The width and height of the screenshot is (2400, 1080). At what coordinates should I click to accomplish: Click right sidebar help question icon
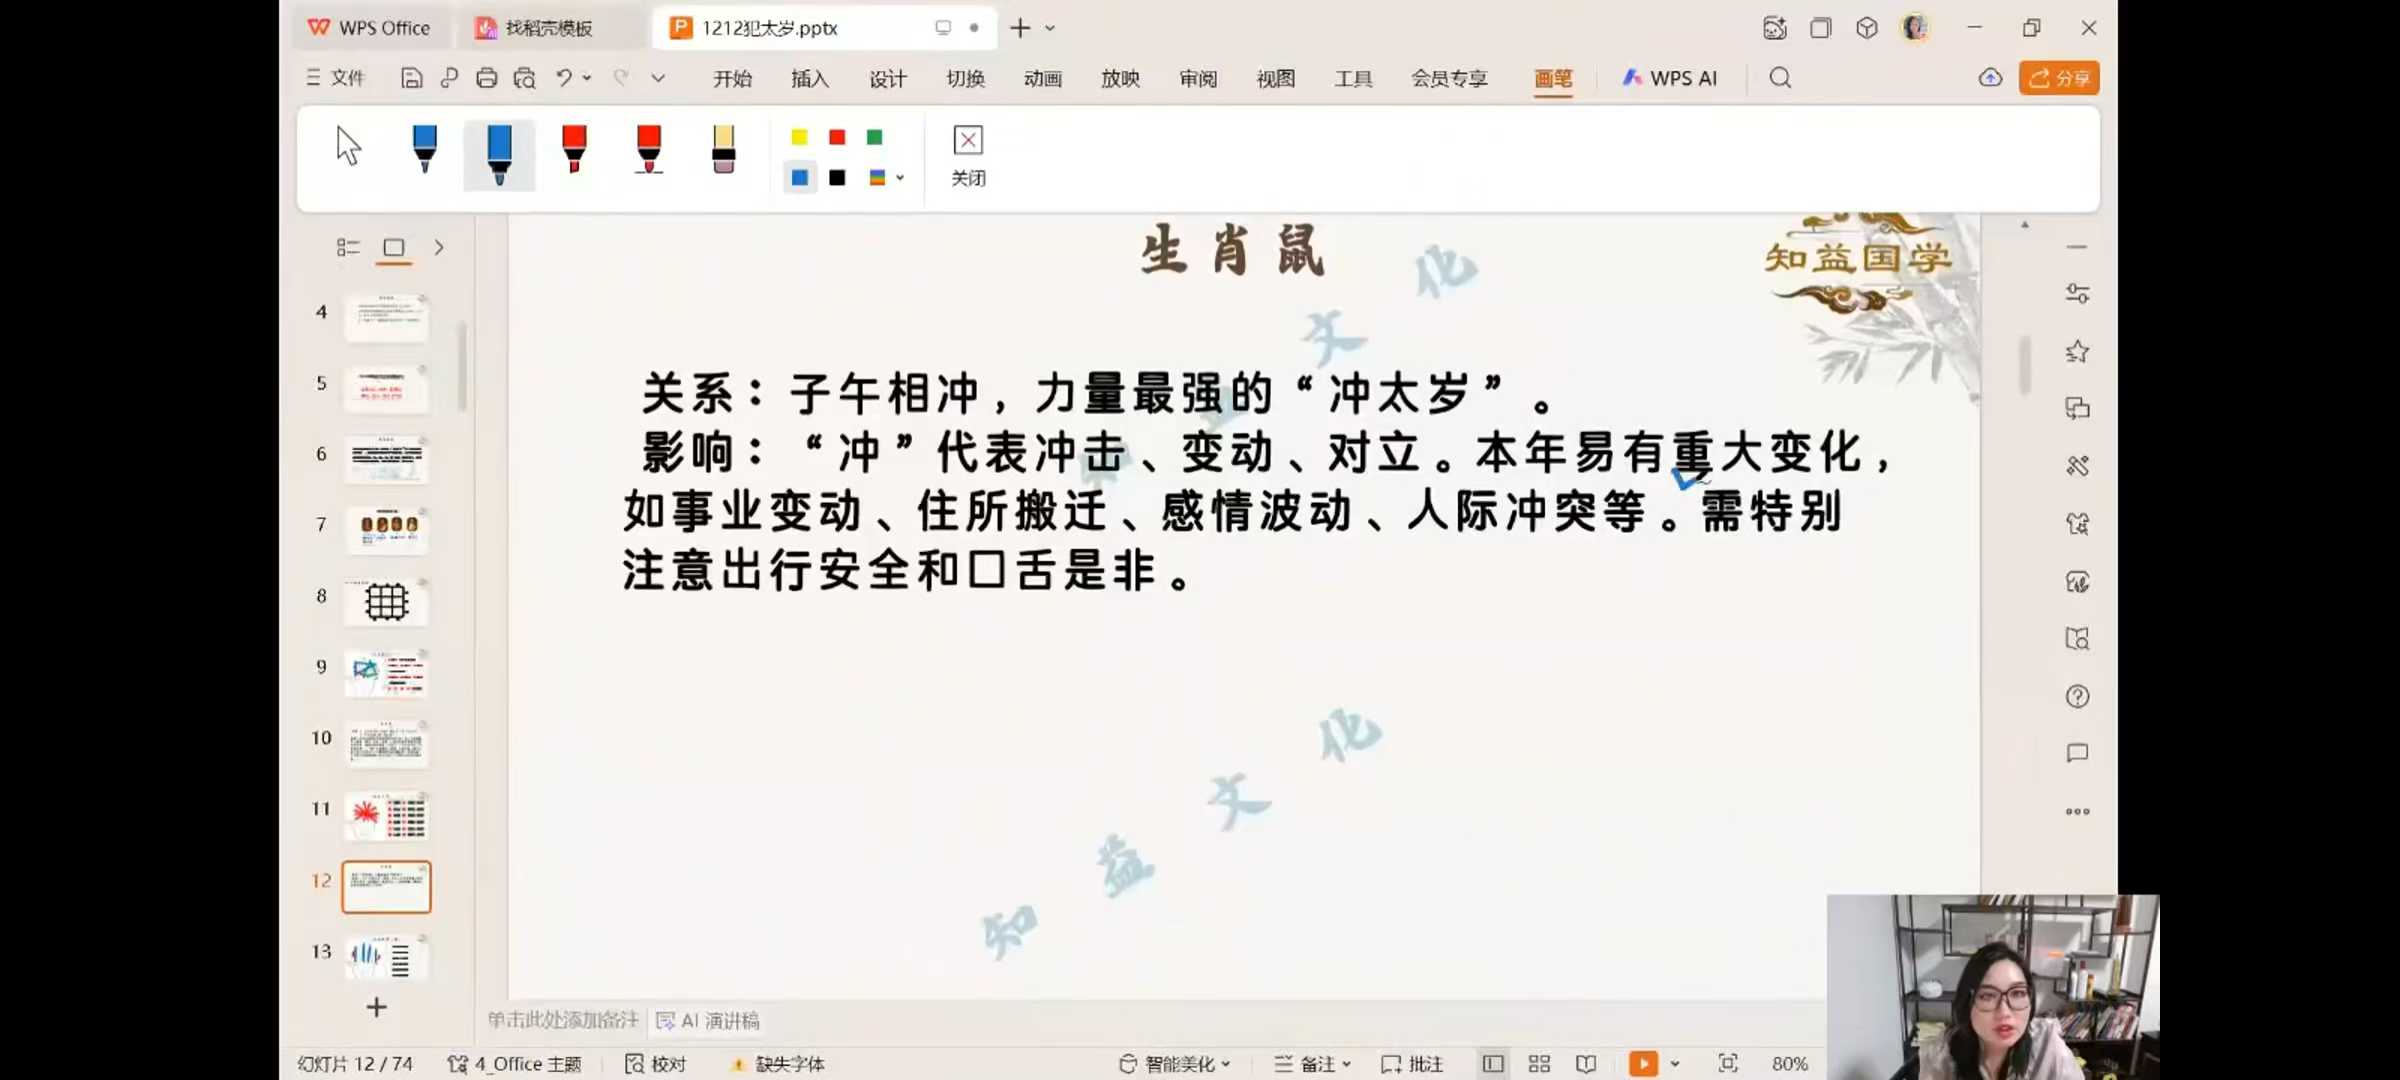pyautogui.click(x=2077, y=696)
